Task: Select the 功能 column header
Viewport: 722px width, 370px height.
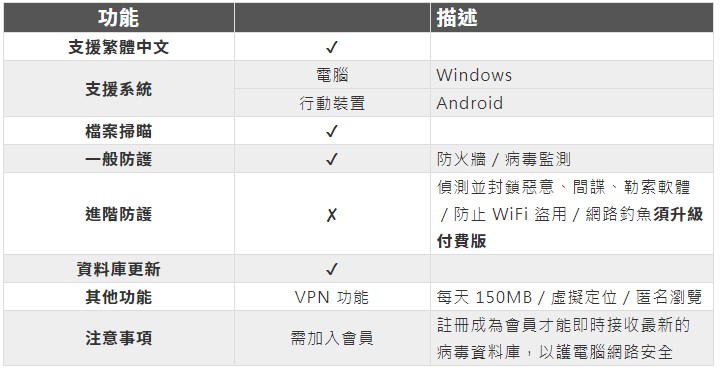Action: click(118, 18)
